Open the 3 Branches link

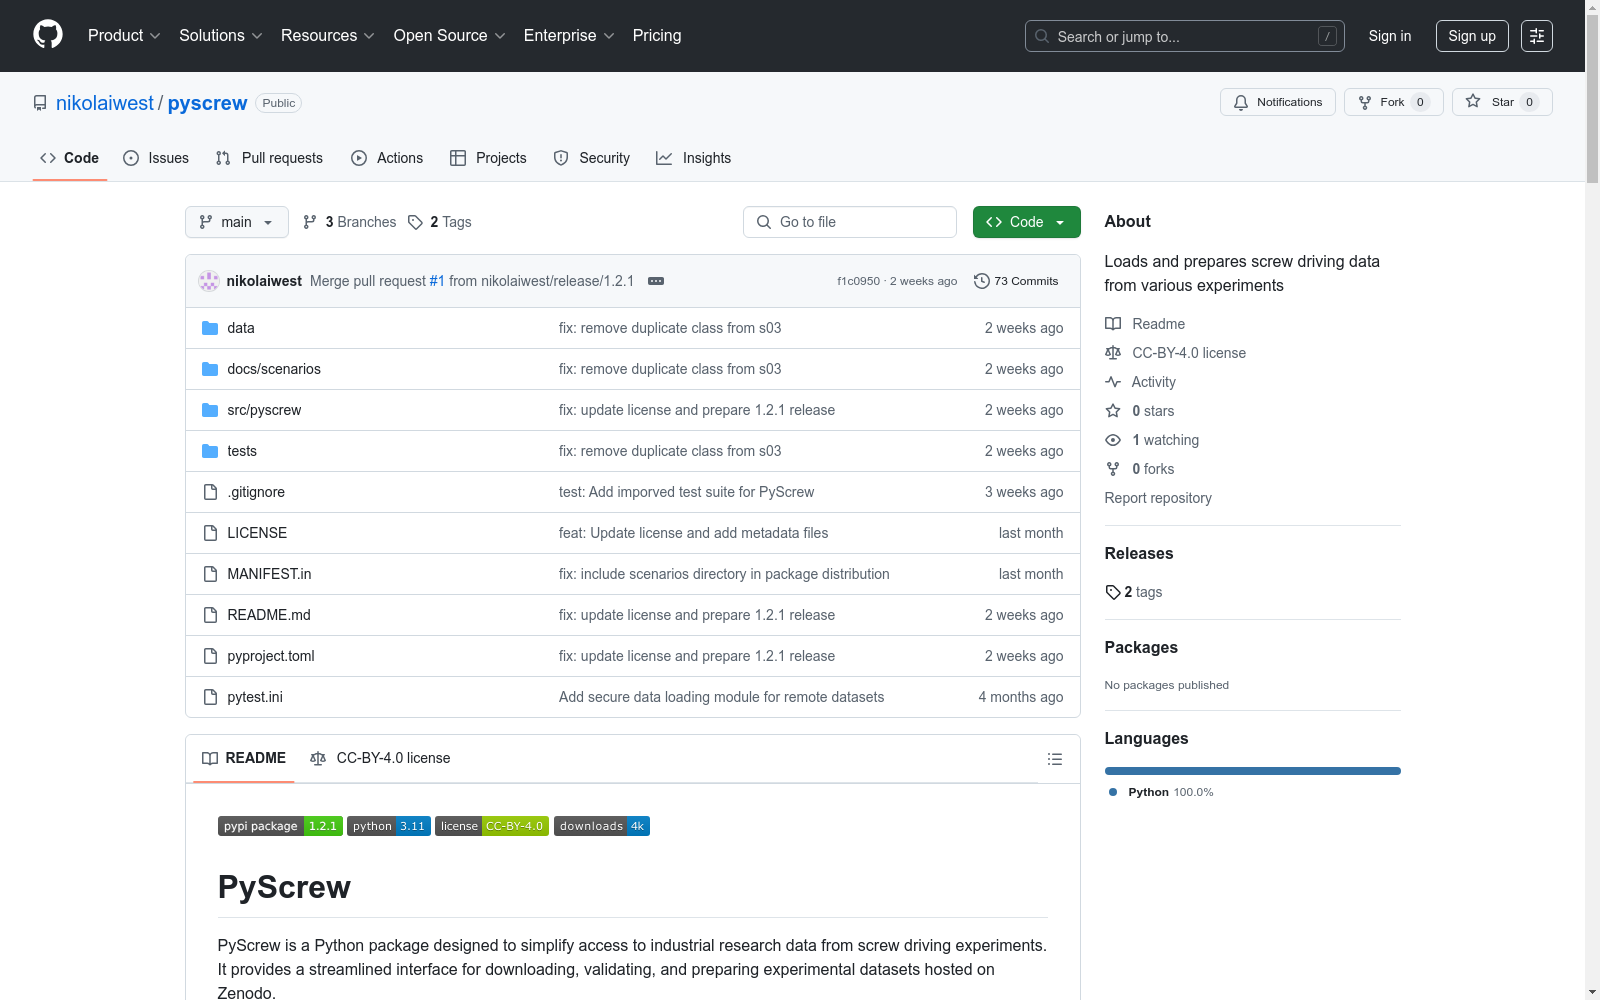(350, 222)
